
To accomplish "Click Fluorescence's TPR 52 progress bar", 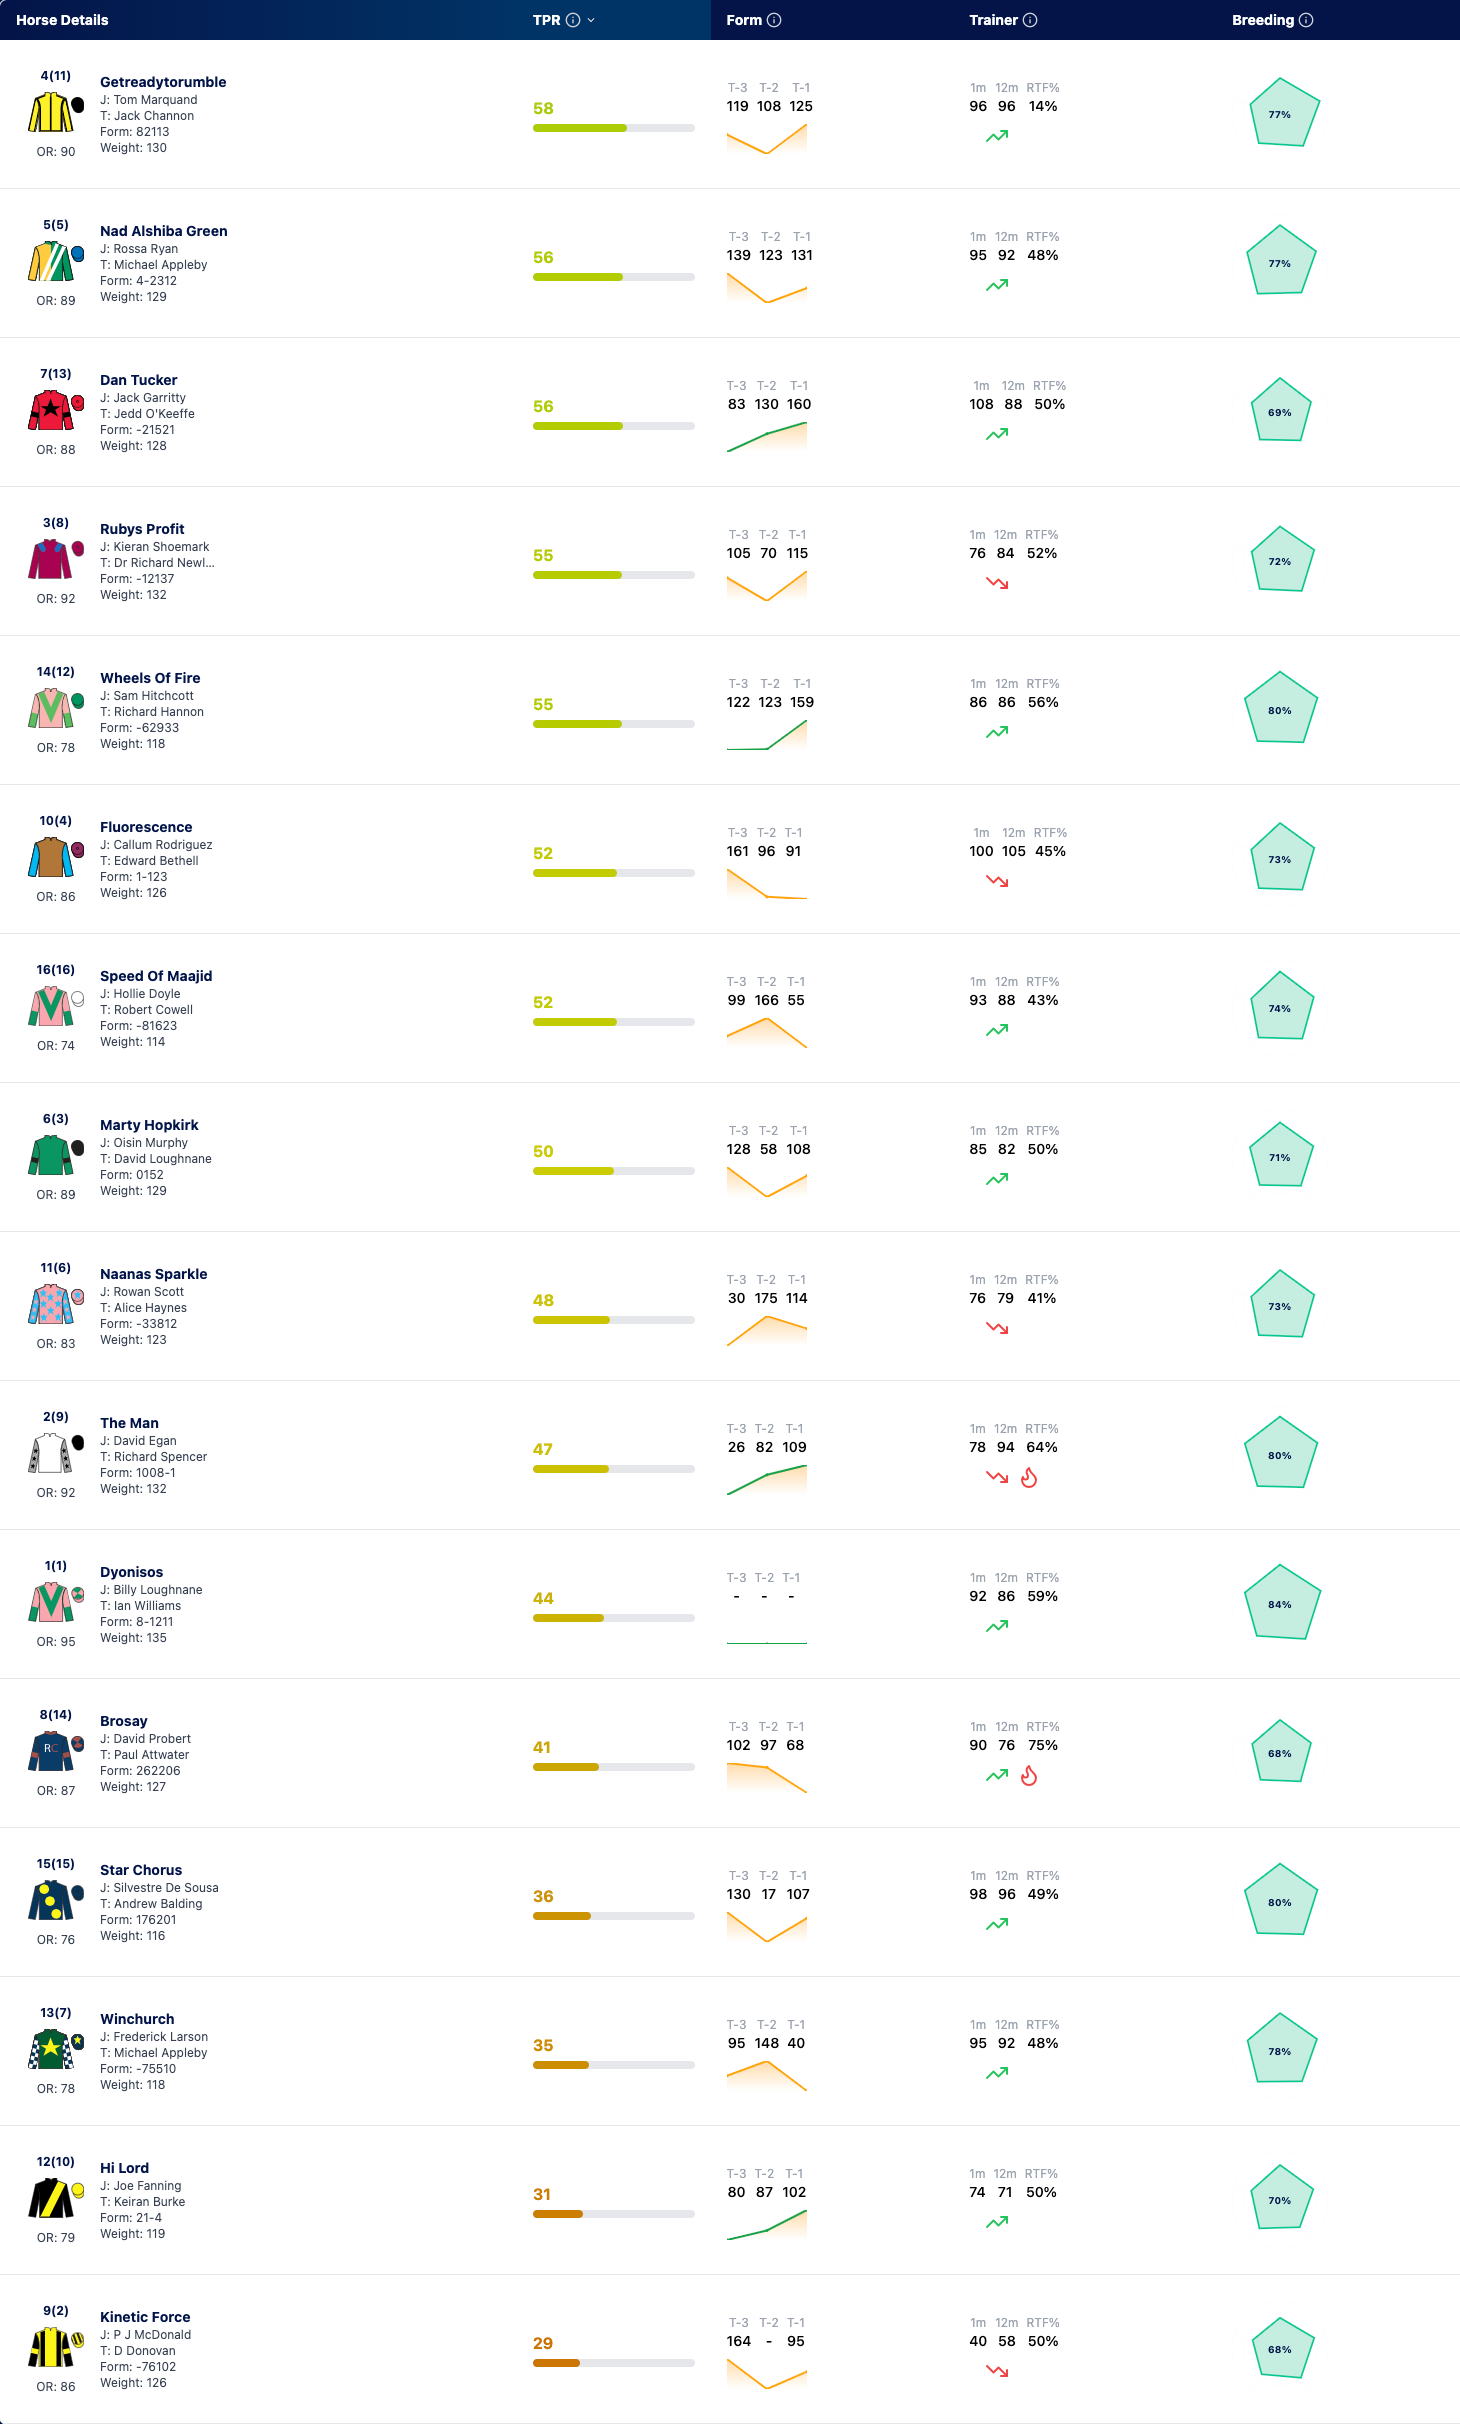I will [x=613, y=873].
